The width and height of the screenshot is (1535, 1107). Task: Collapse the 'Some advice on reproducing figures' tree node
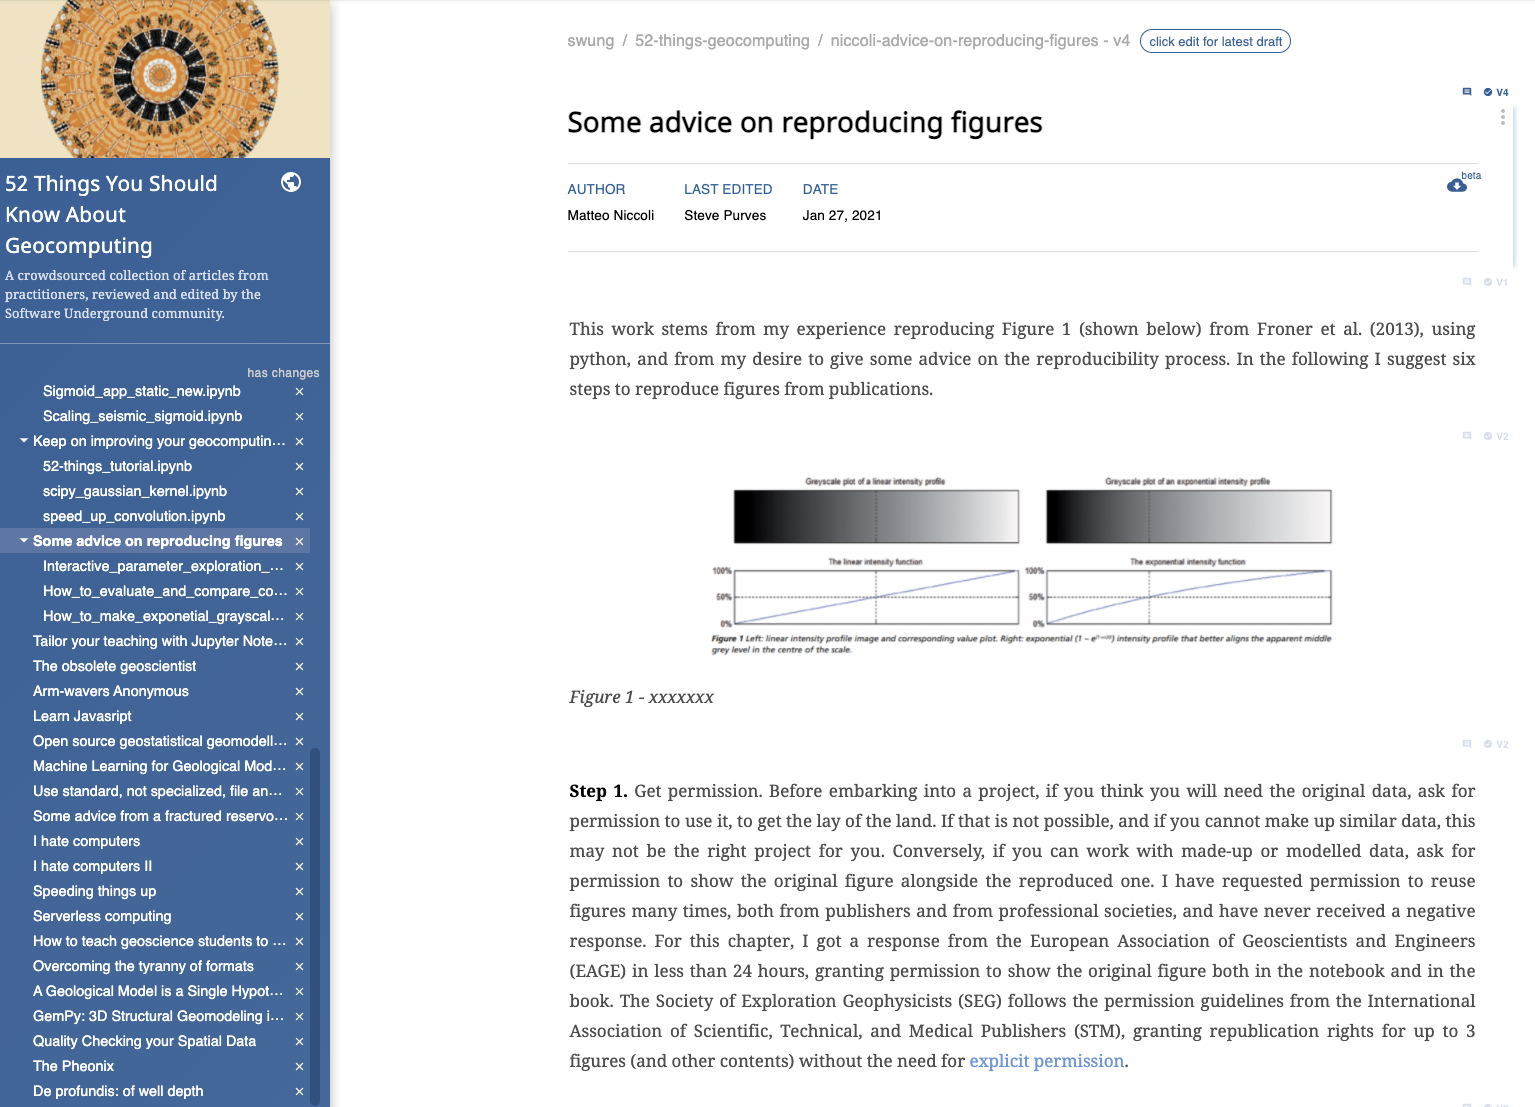(24, 541)
